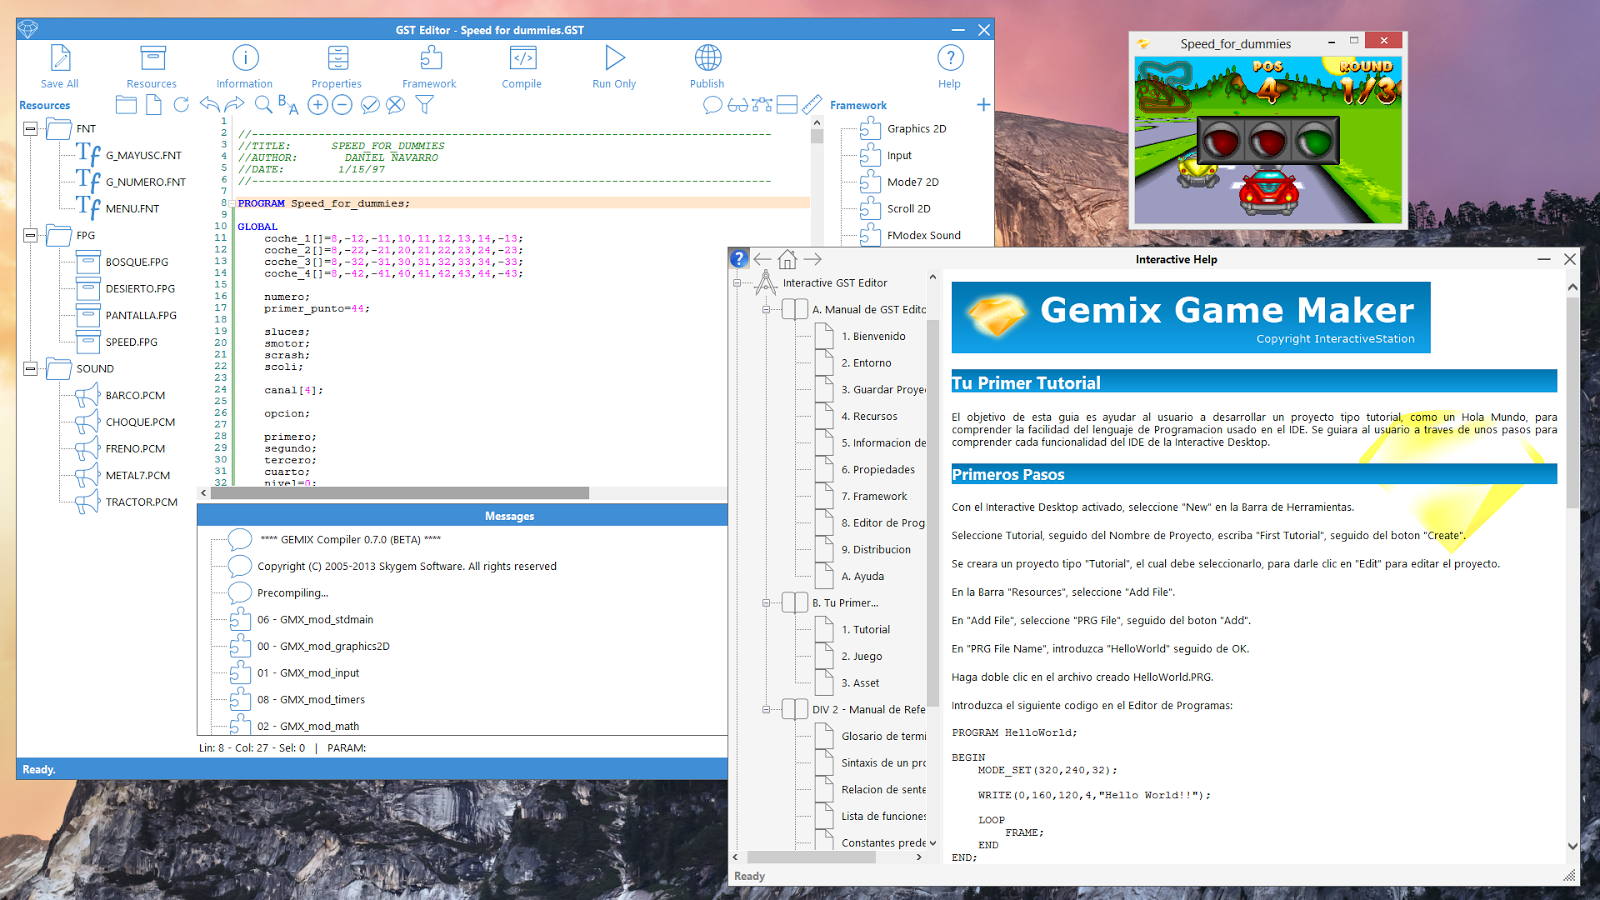
Task: Collapse the PROGRAM code fold marker
Action: pyautogui.click(x=232, y=203)
